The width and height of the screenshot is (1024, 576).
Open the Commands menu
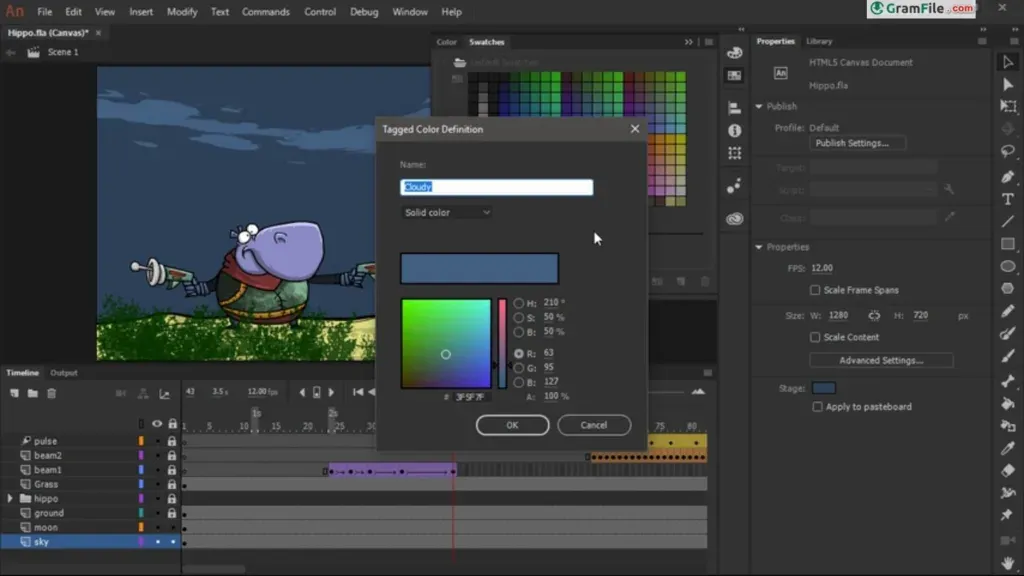[x=265, y=12]
